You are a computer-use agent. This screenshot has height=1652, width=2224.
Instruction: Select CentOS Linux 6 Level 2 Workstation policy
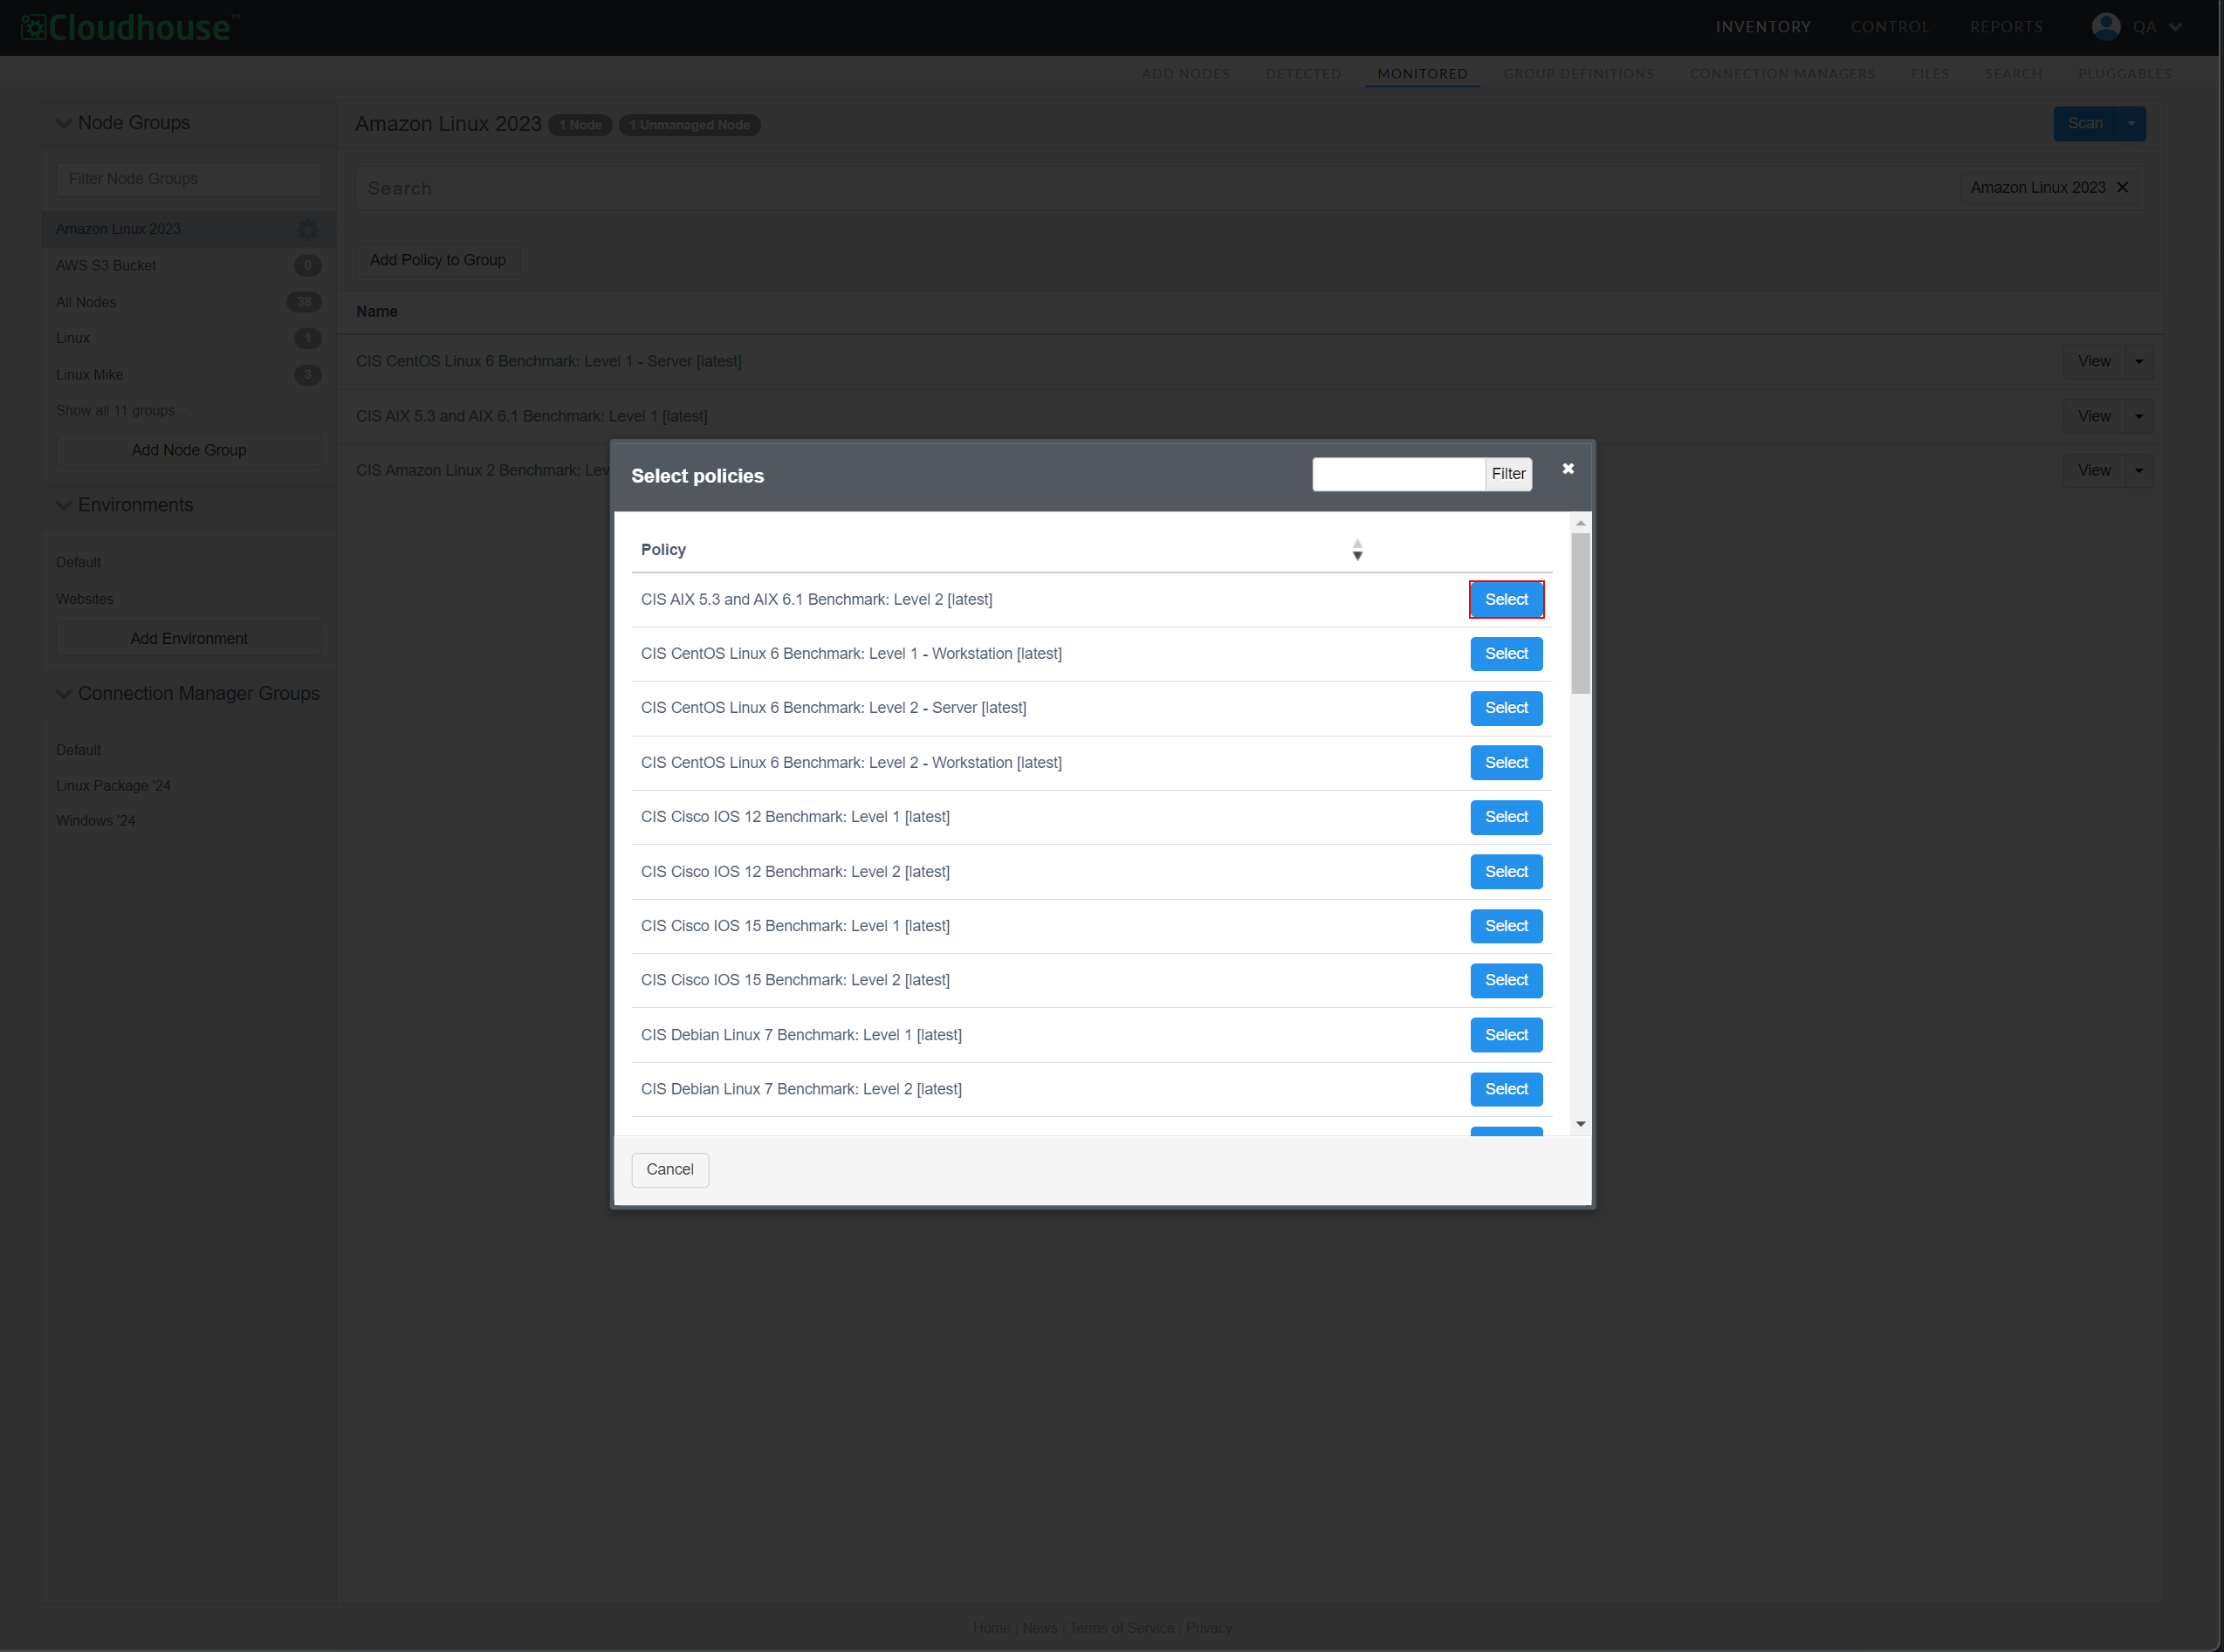[1506, 763]
